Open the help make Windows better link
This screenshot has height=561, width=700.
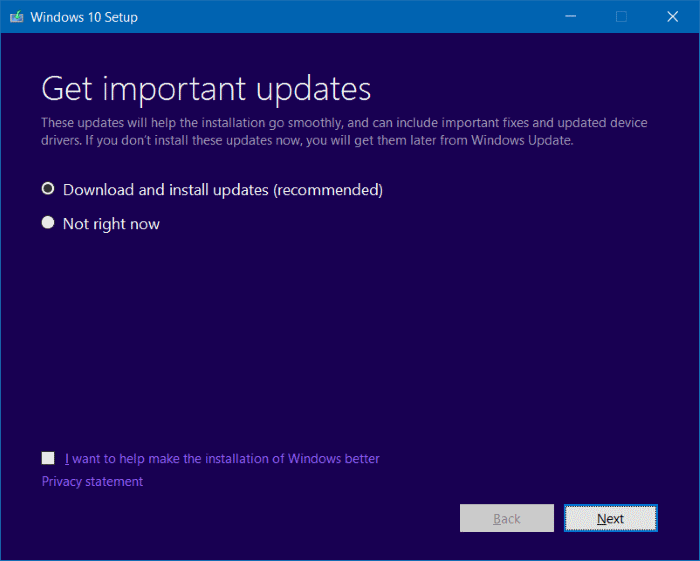pyautogui.click(x=222, y=458)
